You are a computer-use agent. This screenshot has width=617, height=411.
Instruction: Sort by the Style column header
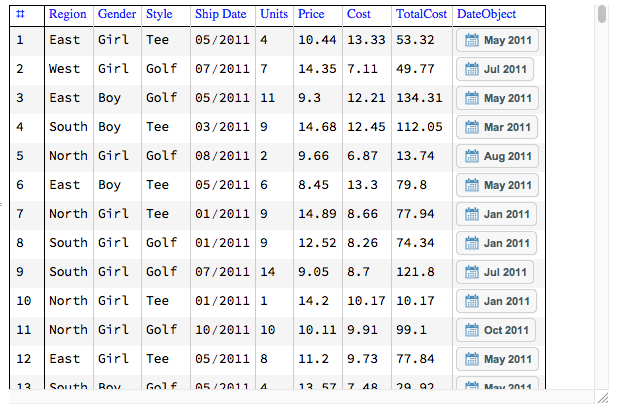(x=159, y=14)
